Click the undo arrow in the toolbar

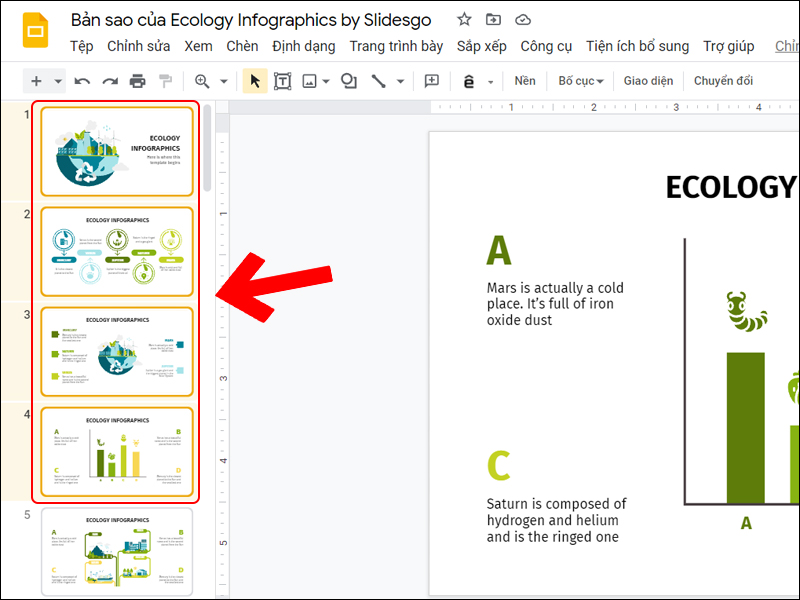click(x=83, y=81)
